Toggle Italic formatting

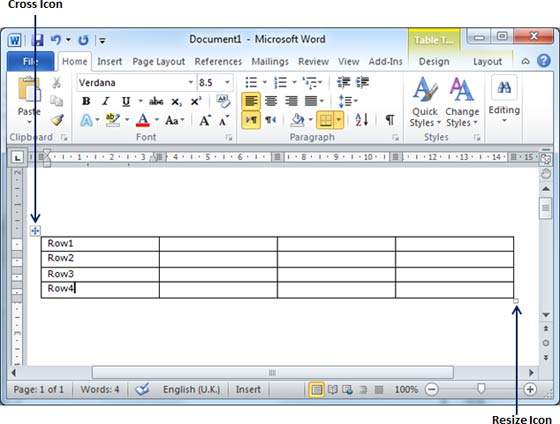pos(106,101)
